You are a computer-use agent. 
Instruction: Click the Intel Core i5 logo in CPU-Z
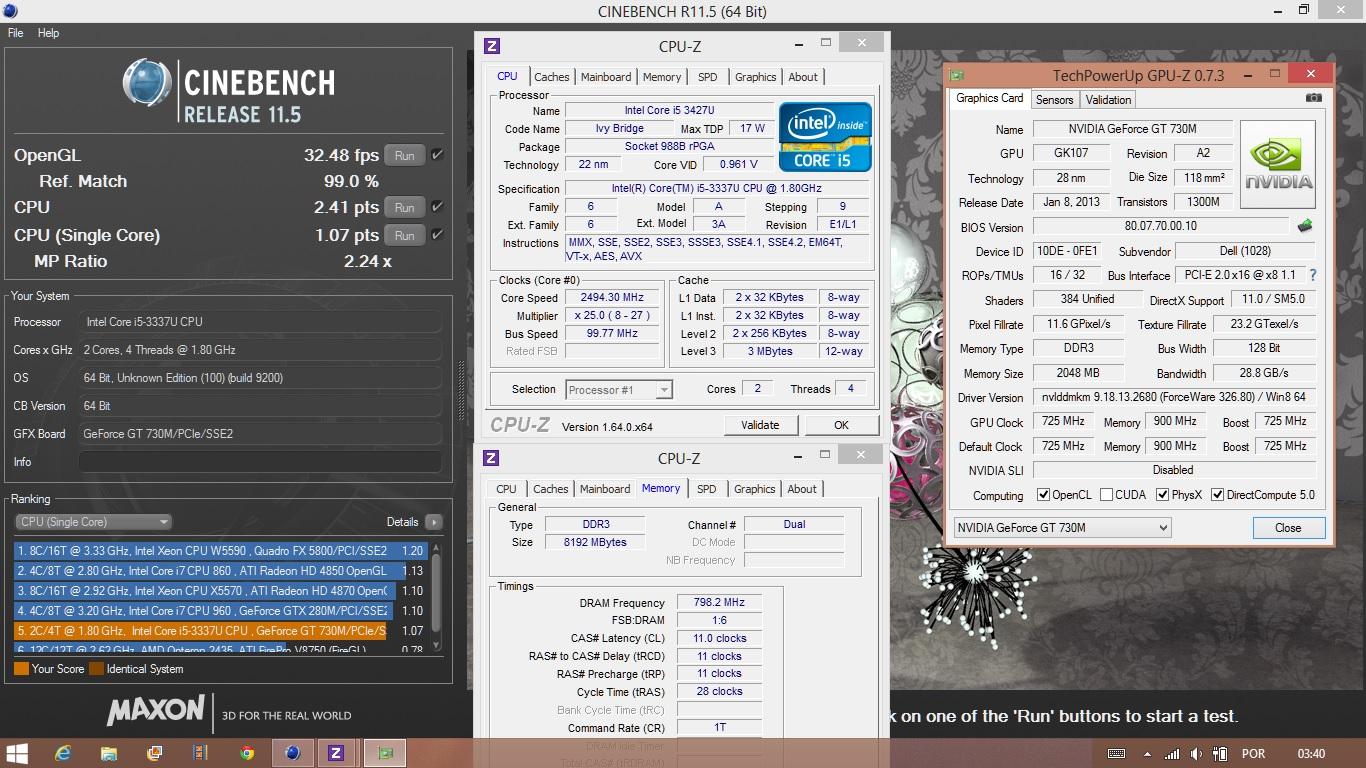click(826, 136)
